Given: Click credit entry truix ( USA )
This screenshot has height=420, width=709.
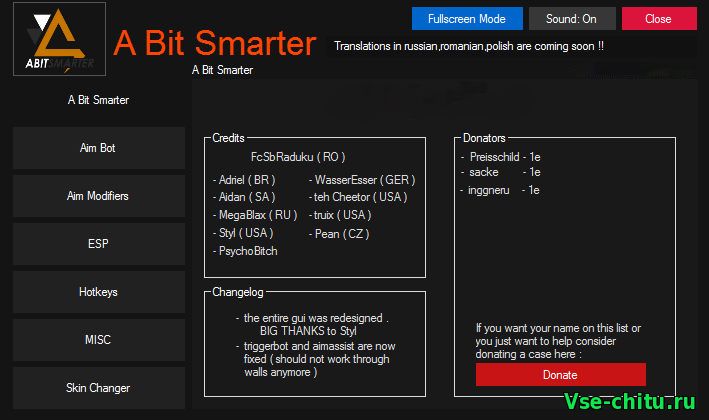Looking at the screenshot, I should click(340, 215).
